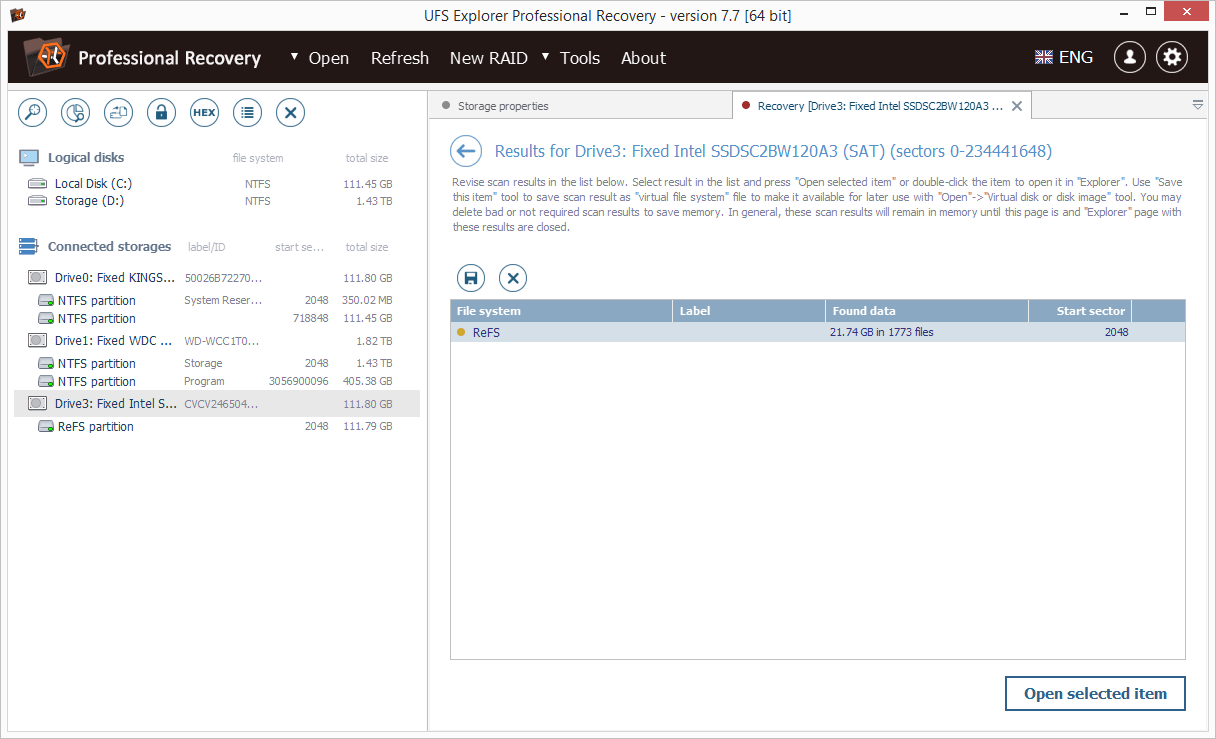Select Drive0: Fixed KINGS... storage
This screenshot has height=739, width=1216.
pos(217,278)
